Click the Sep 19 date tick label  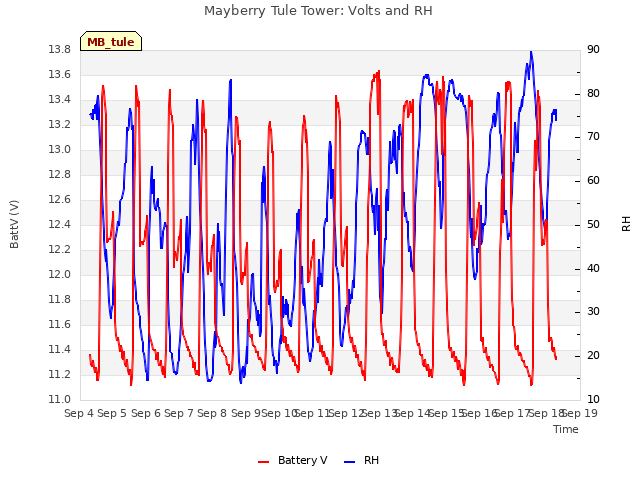pyautogui.click(x=580, y=413)
